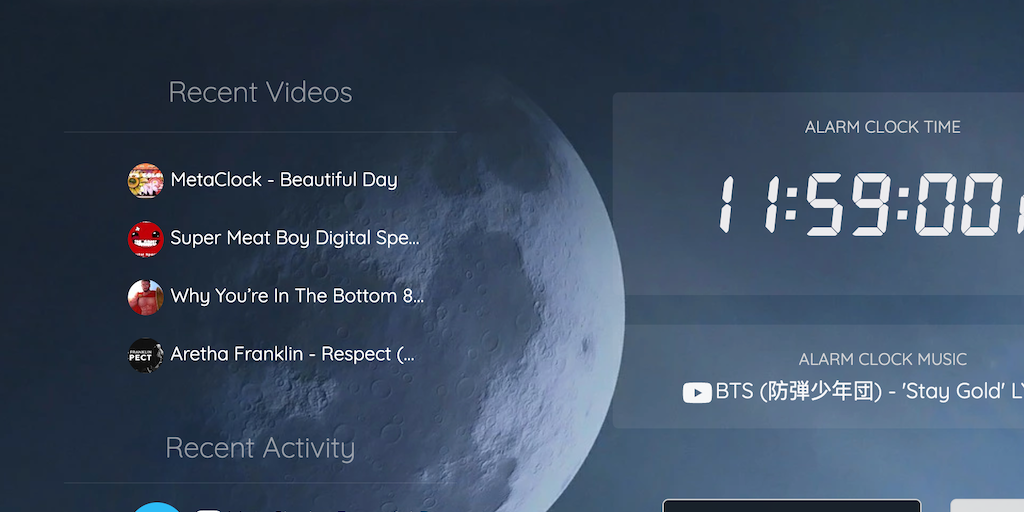1024x512 pixels.
Task: Open the MetaClock Beautiful Day thumbnail
Action: click(145, 180)
